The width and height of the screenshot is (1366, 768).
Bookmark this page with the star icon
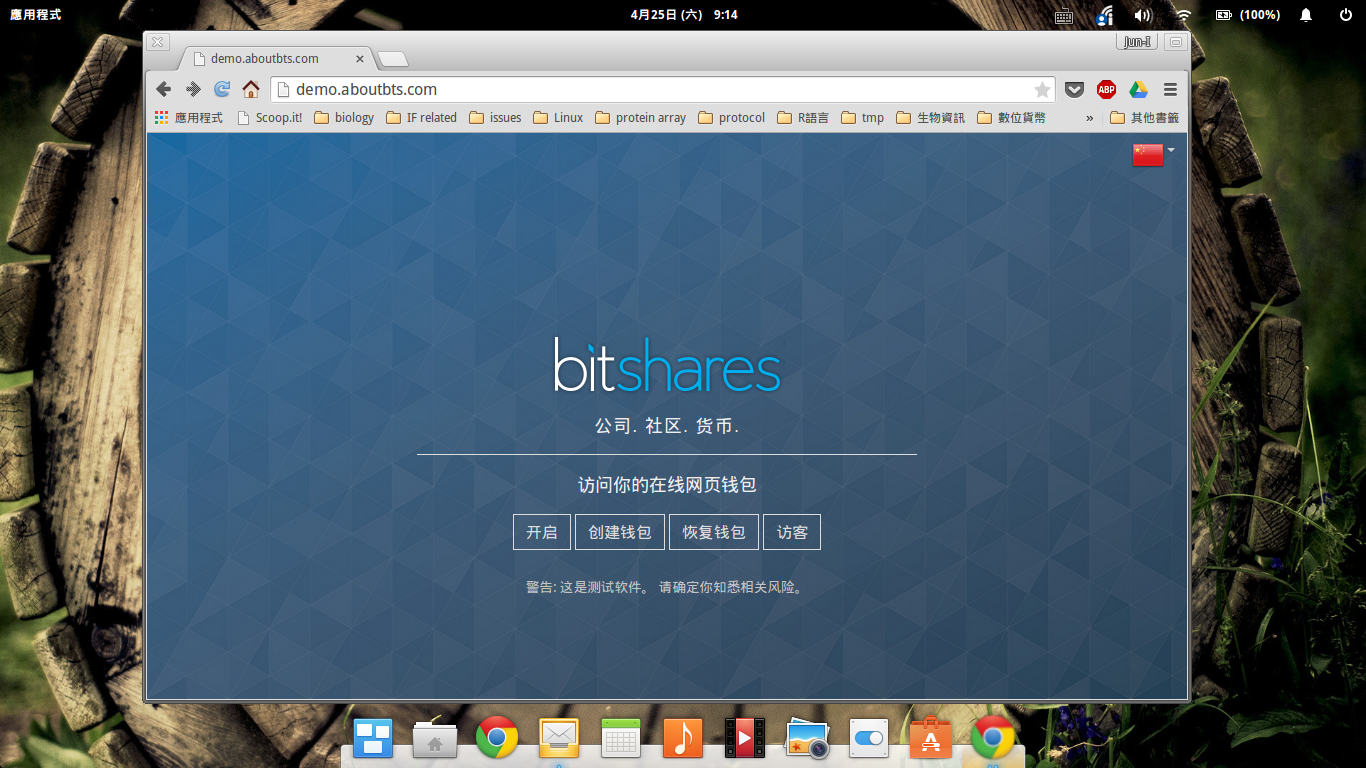click(1042, 90)
